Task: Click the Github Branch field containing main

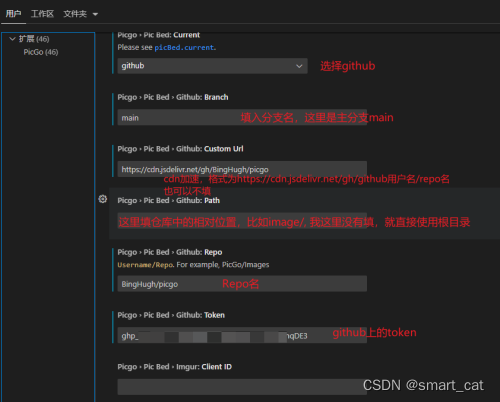Action: [x=242, y=118]
